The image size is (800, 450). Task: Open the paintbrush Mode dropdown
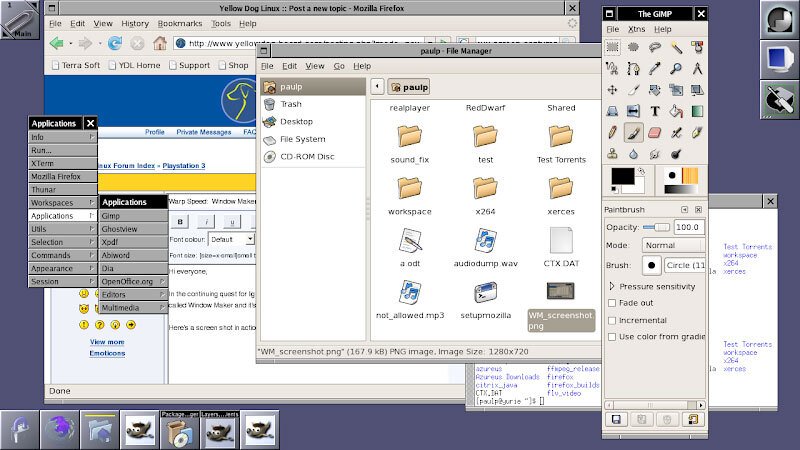point(671,245)
